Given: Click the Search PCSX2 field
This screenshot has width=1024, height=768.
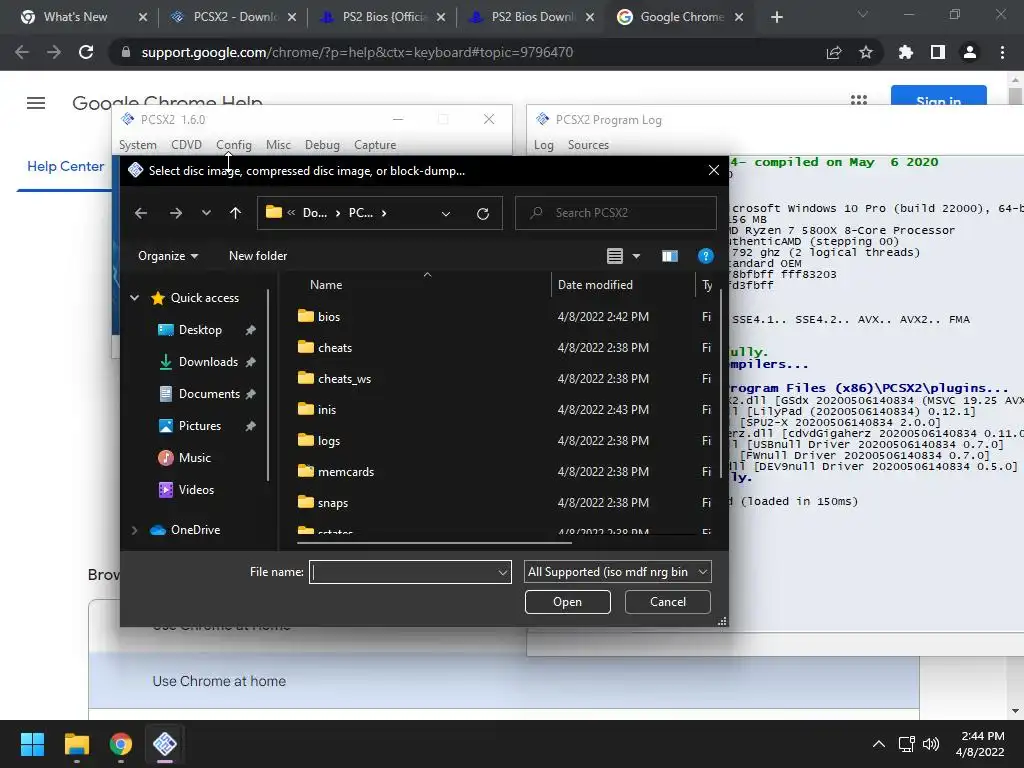Looking at the screenshot, I should click(616, 213).
